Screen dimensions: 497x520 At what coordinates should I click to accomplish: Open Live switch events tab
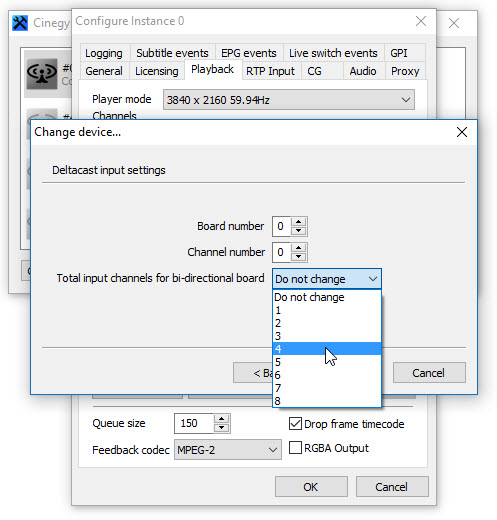point(333,53)
